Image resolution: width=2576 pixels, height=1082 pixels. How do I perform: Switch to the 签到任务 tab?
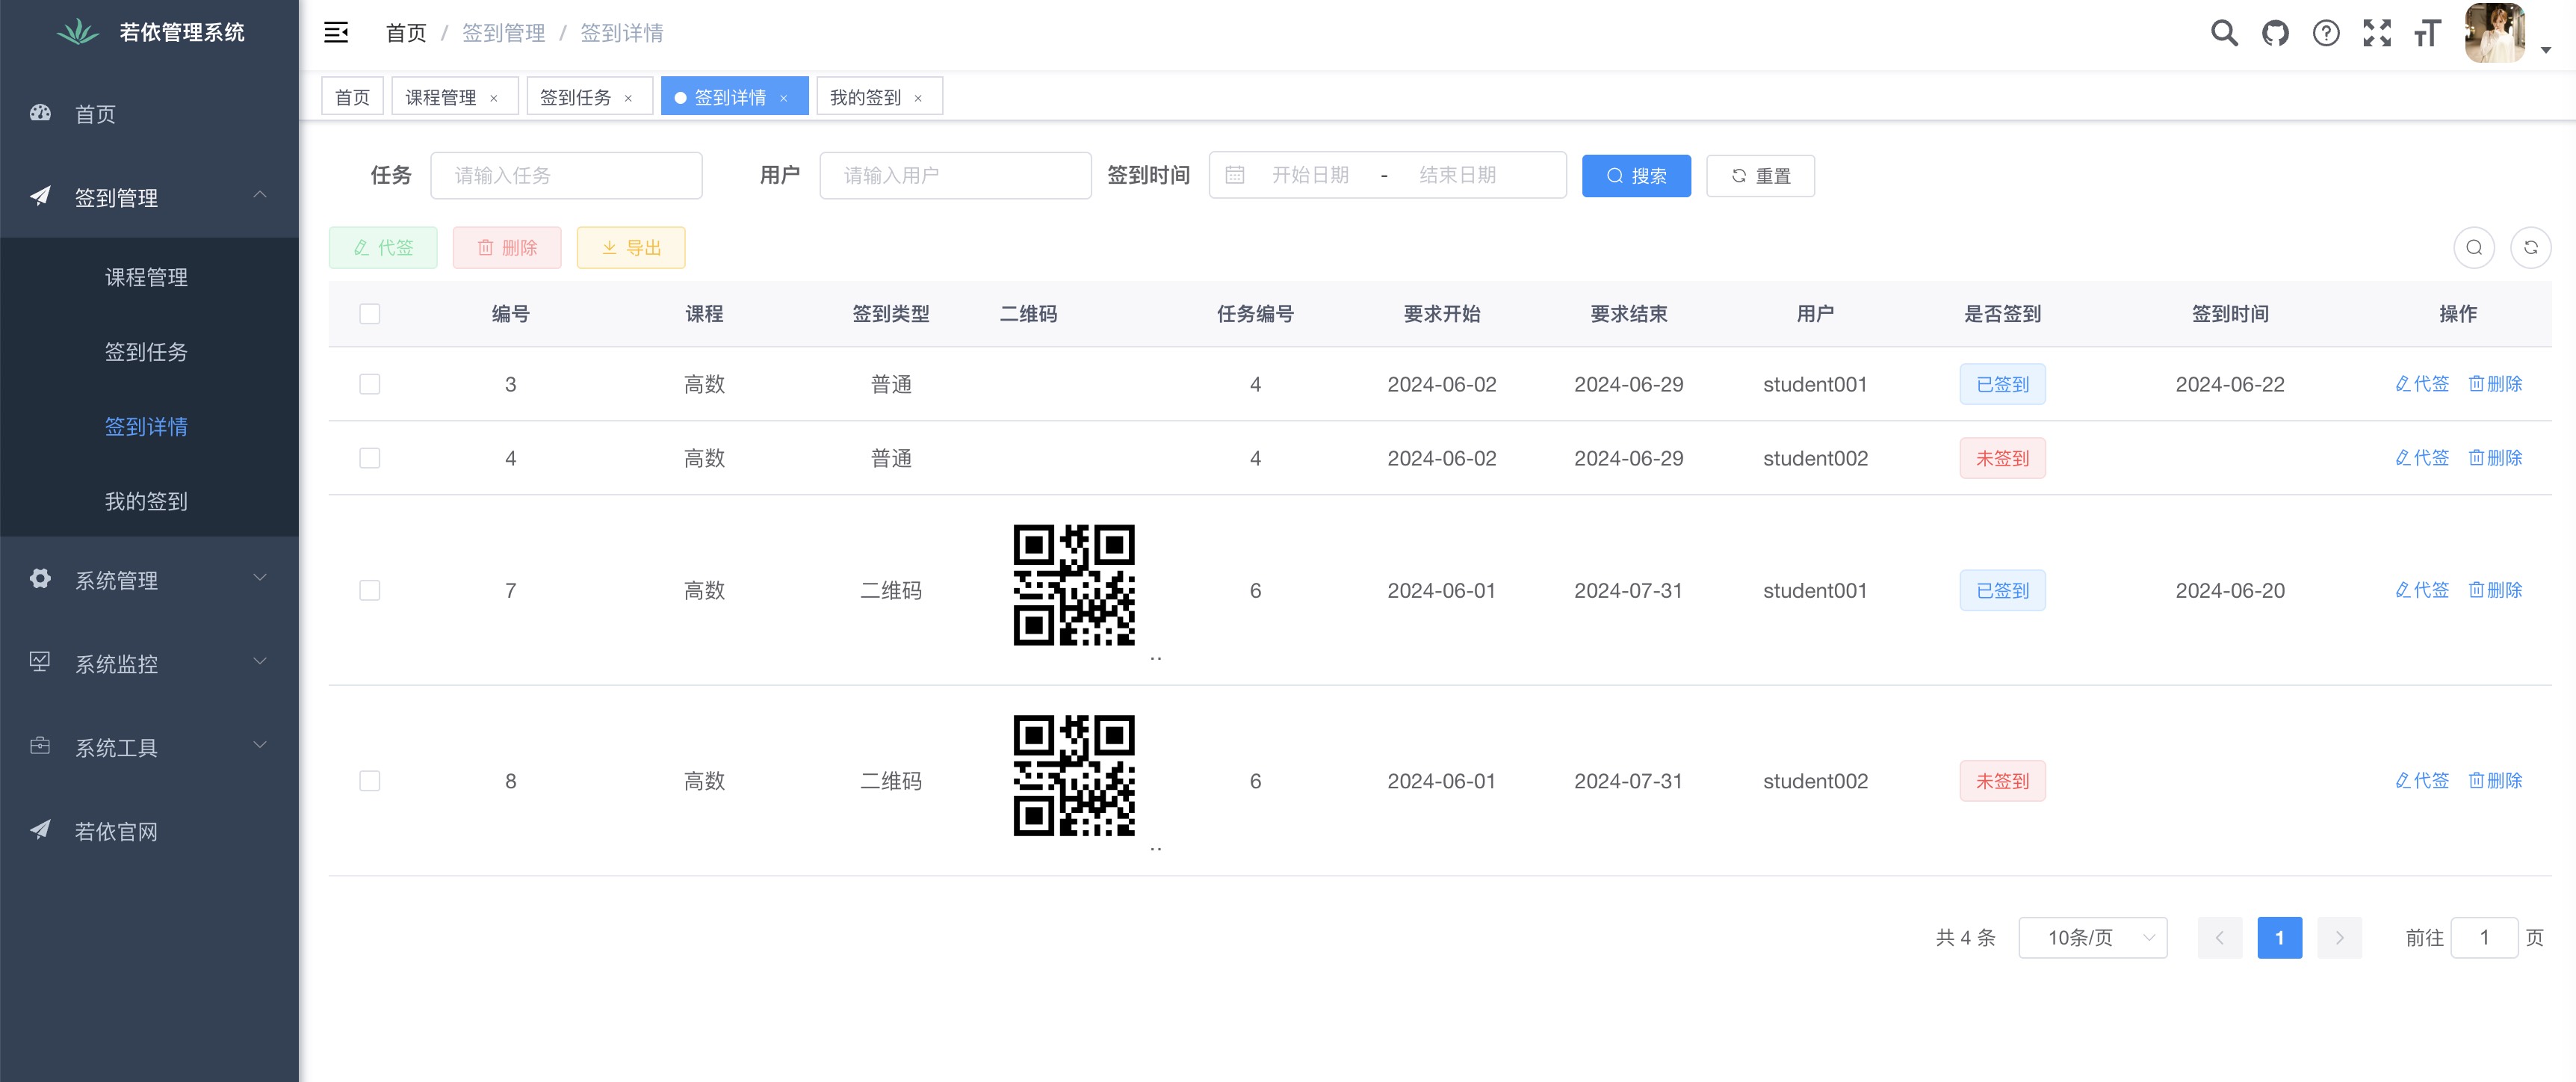pyautogui.click(x=575, y=97)
